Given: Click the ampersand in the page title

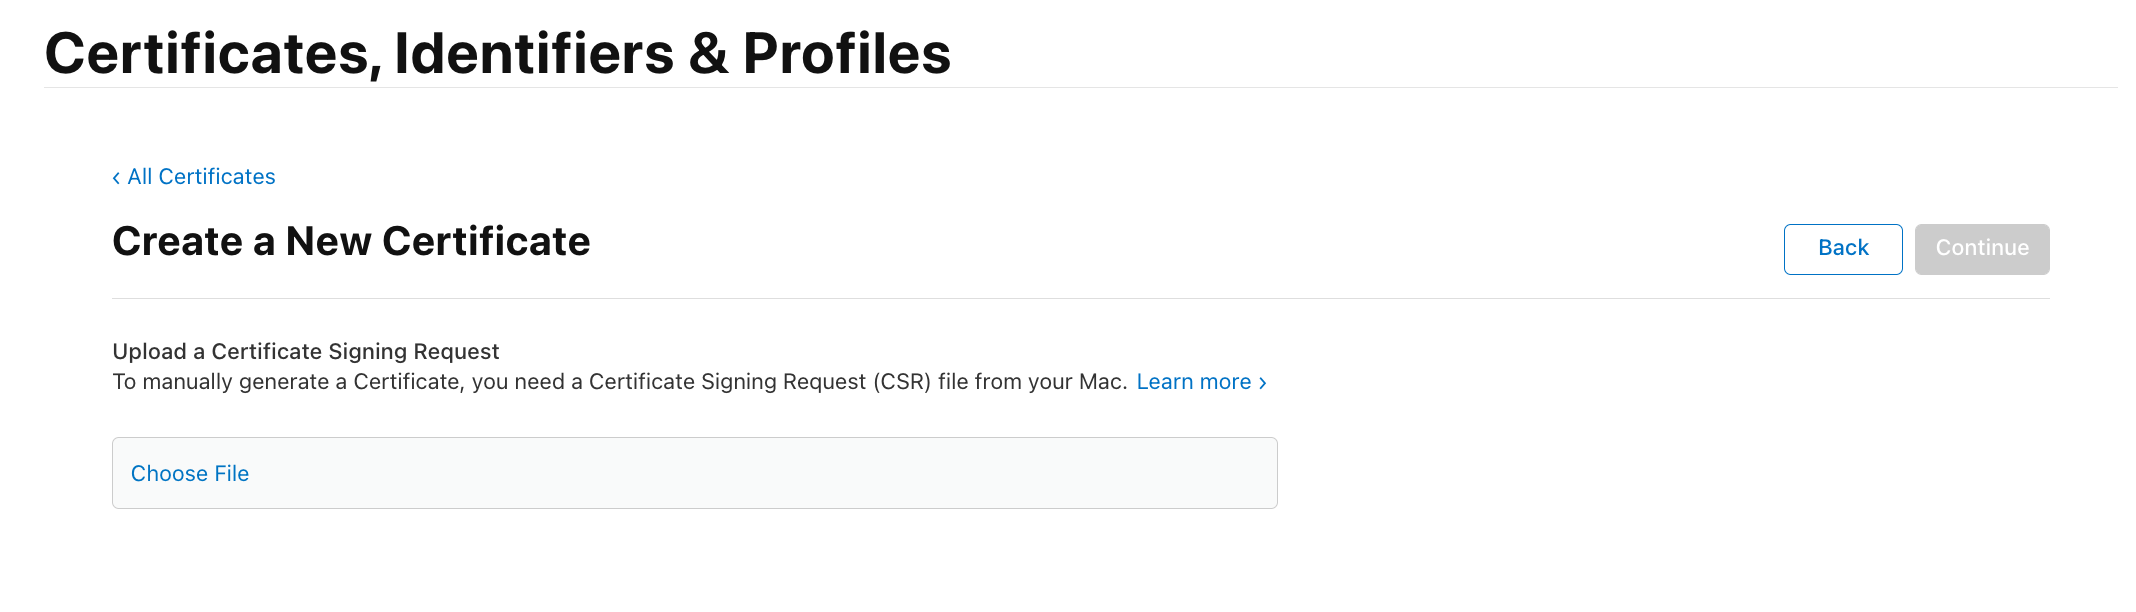Looking at the screenshot, I should coord(708,54).
